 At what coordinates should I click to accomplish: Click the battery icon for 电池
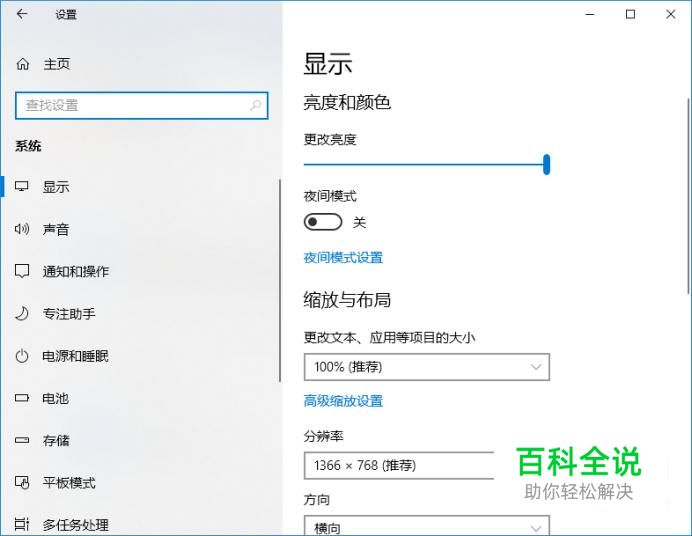[x=22, y=398]
